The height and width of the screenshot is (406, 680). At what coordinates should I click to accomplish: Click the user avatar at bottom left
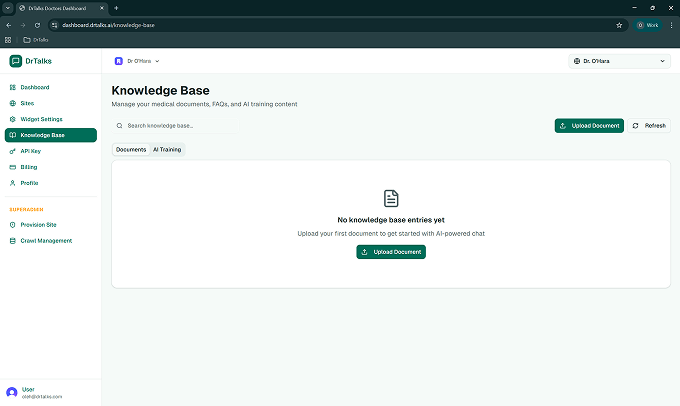[12, 393]
